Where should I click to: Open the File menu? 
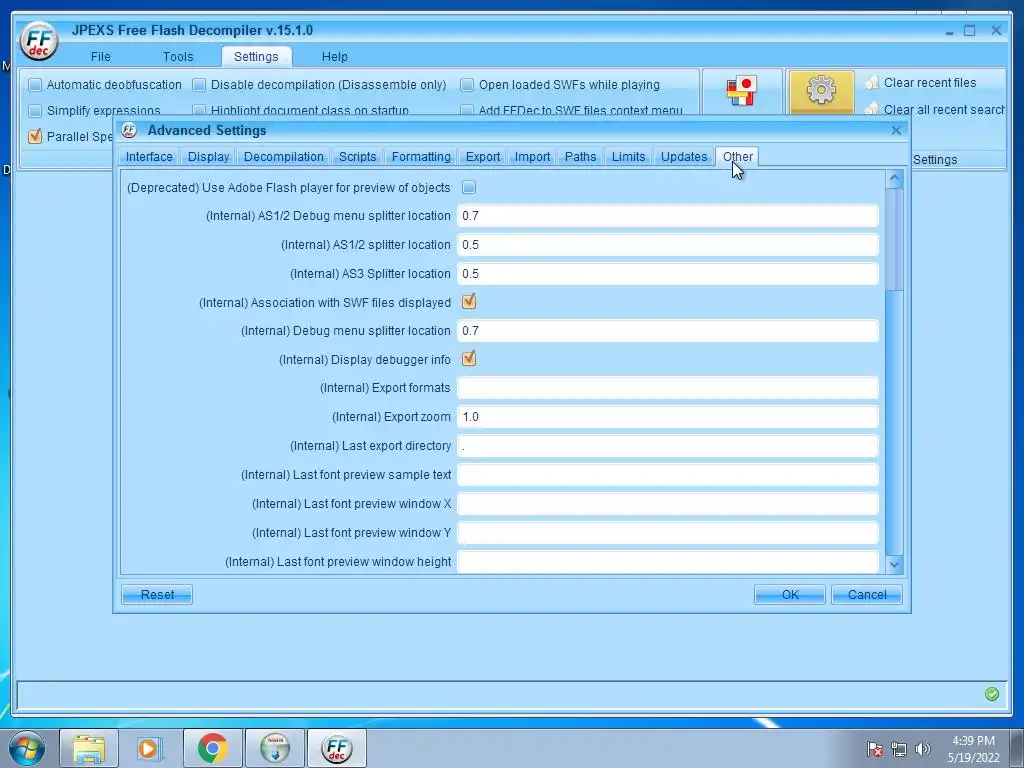(x=101, y=57)
